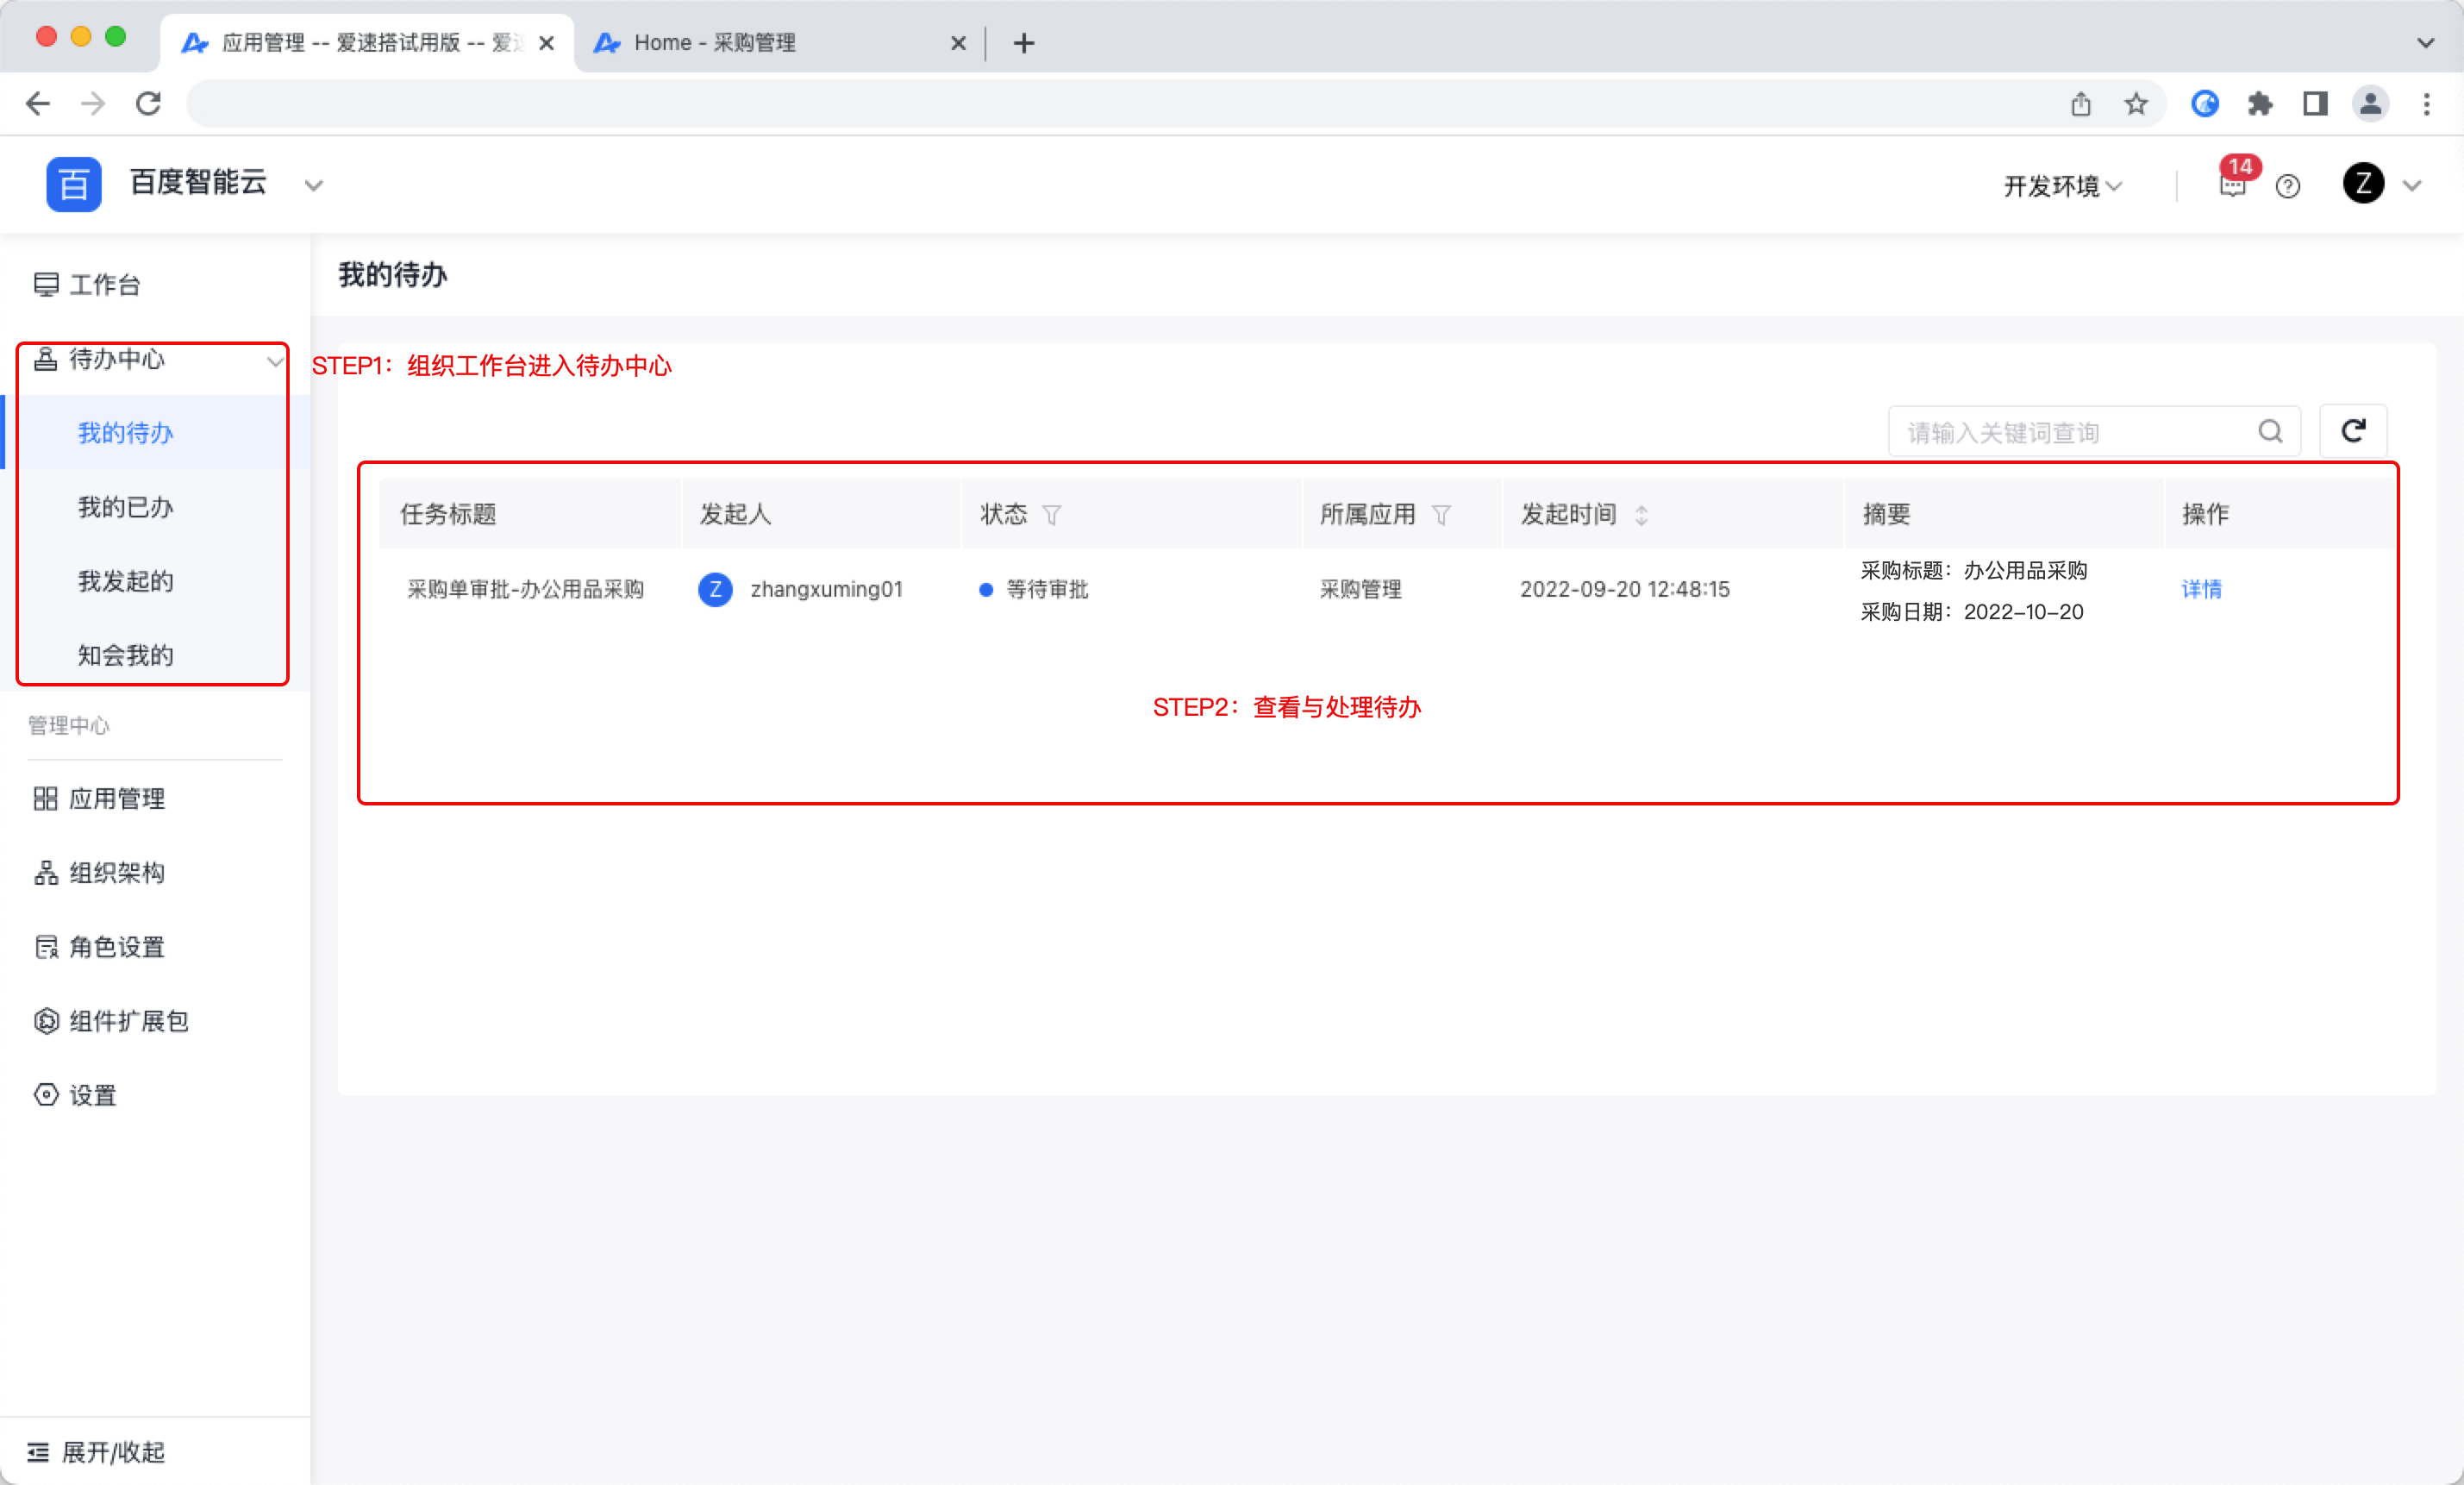
Task: Open 角色设置 in the sidebar
Action: coord(99,947)
